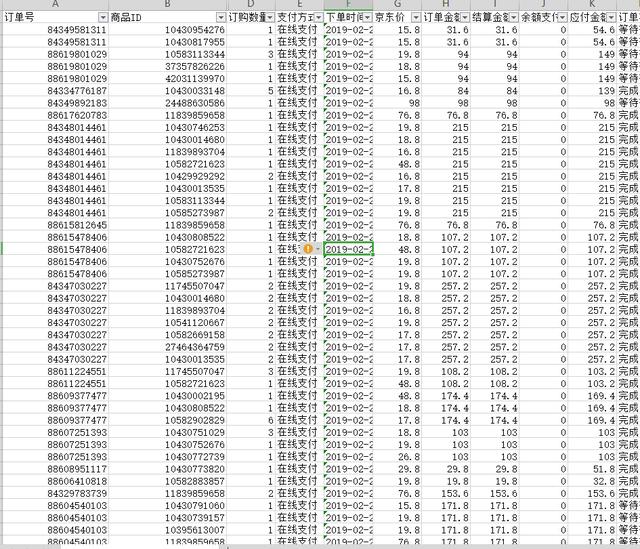Select product ID cell 27464364759
This screenshot has width=640, height=549.
(167, 347)
